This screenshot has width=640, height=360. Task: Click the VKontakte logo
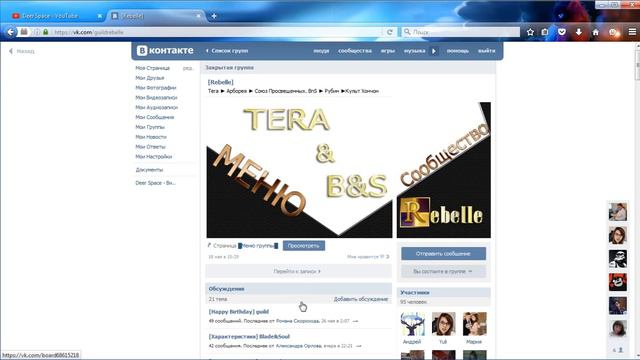click(165, 51)
